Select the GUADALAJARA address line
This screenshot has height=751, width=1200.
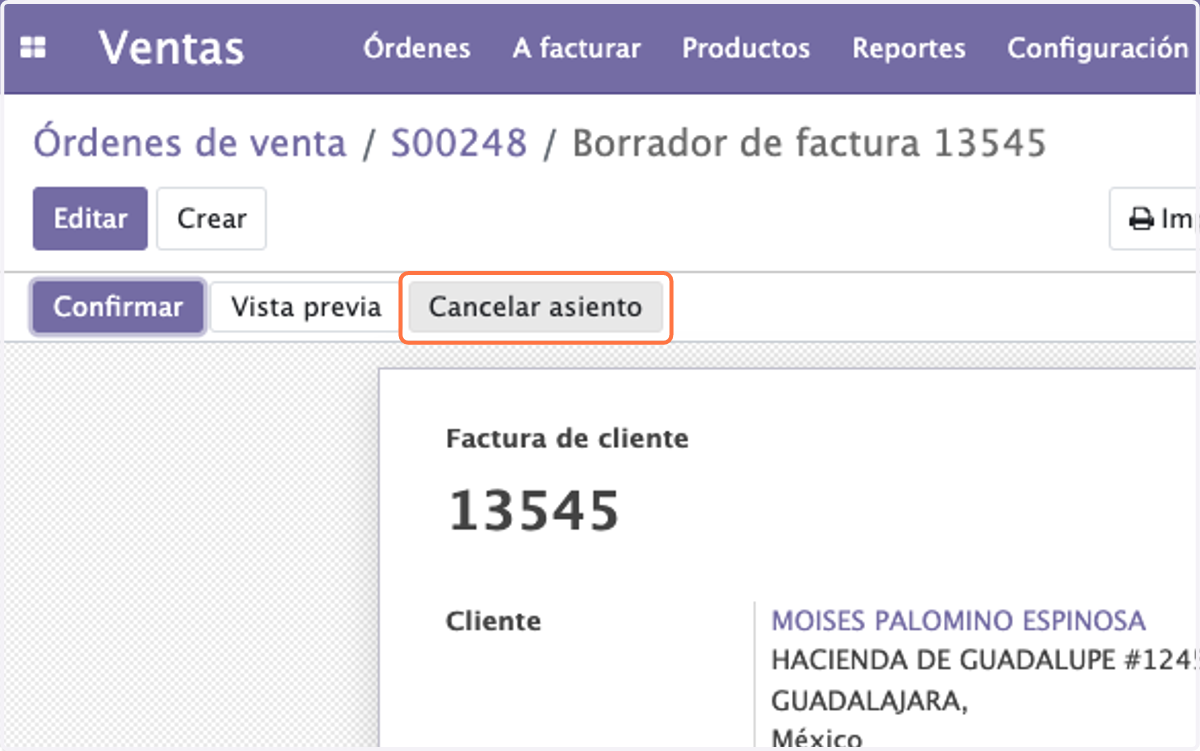pyautogui.click(x=869, y=701)
